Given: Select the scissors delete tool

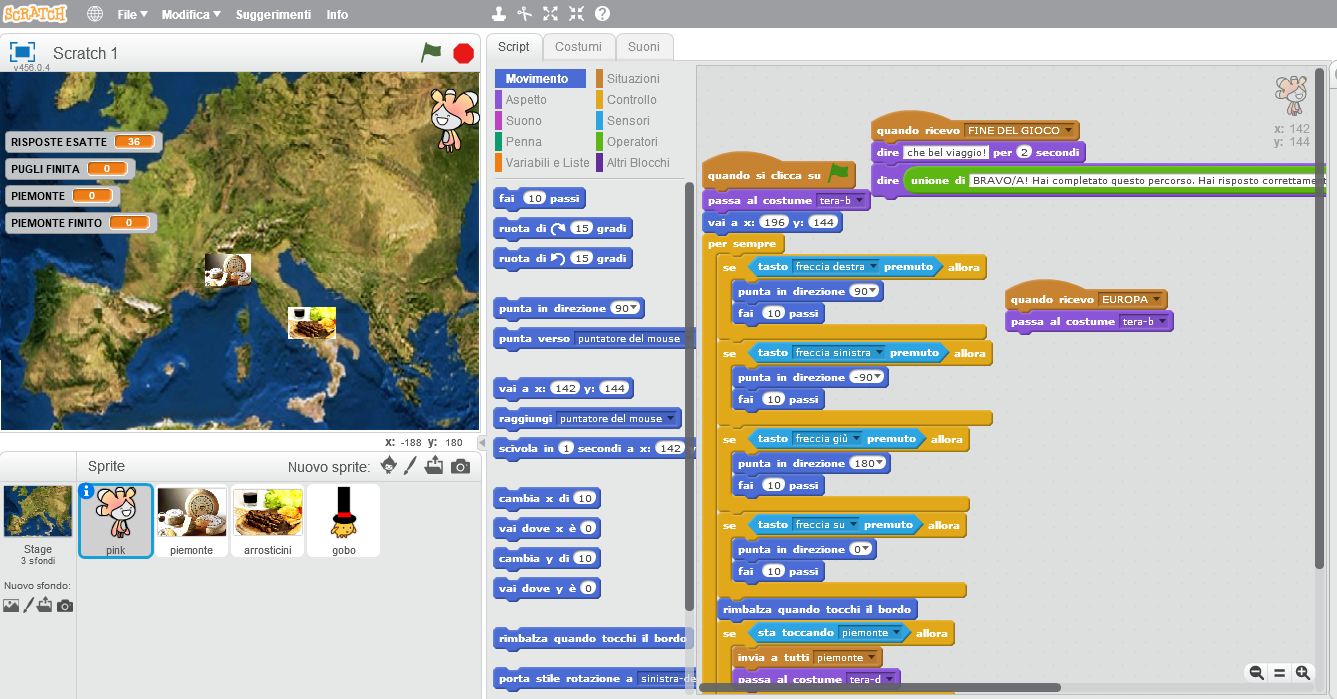Looking at the screenshot, I should 524,14.
